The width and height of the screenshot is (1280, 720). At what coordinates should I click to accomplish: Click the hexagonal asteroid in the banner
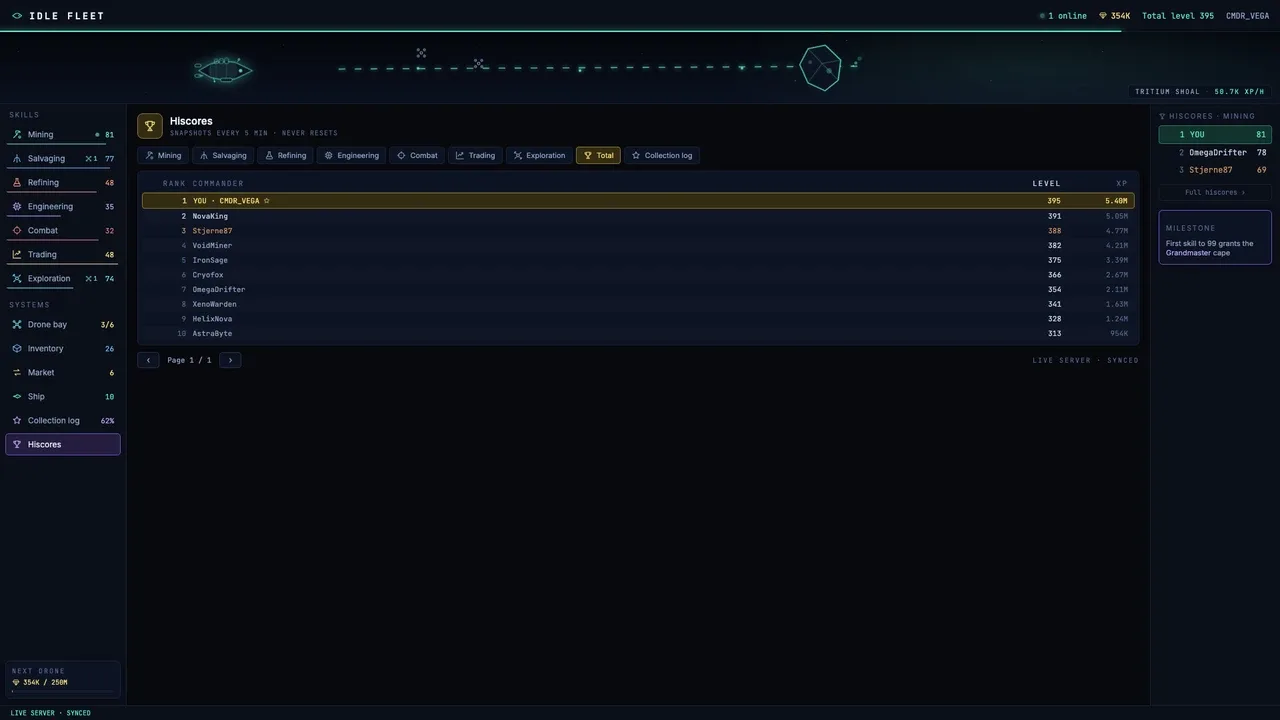pyautogui.click(x=821, y=68)
